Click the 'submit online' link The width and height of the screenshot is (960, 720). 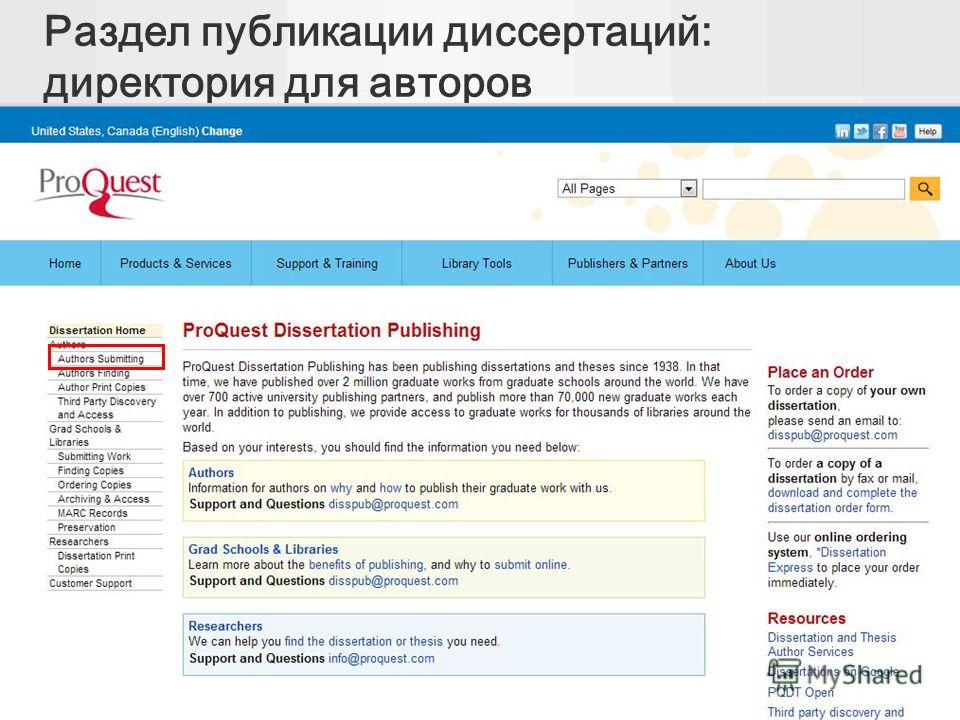point(531,564)
